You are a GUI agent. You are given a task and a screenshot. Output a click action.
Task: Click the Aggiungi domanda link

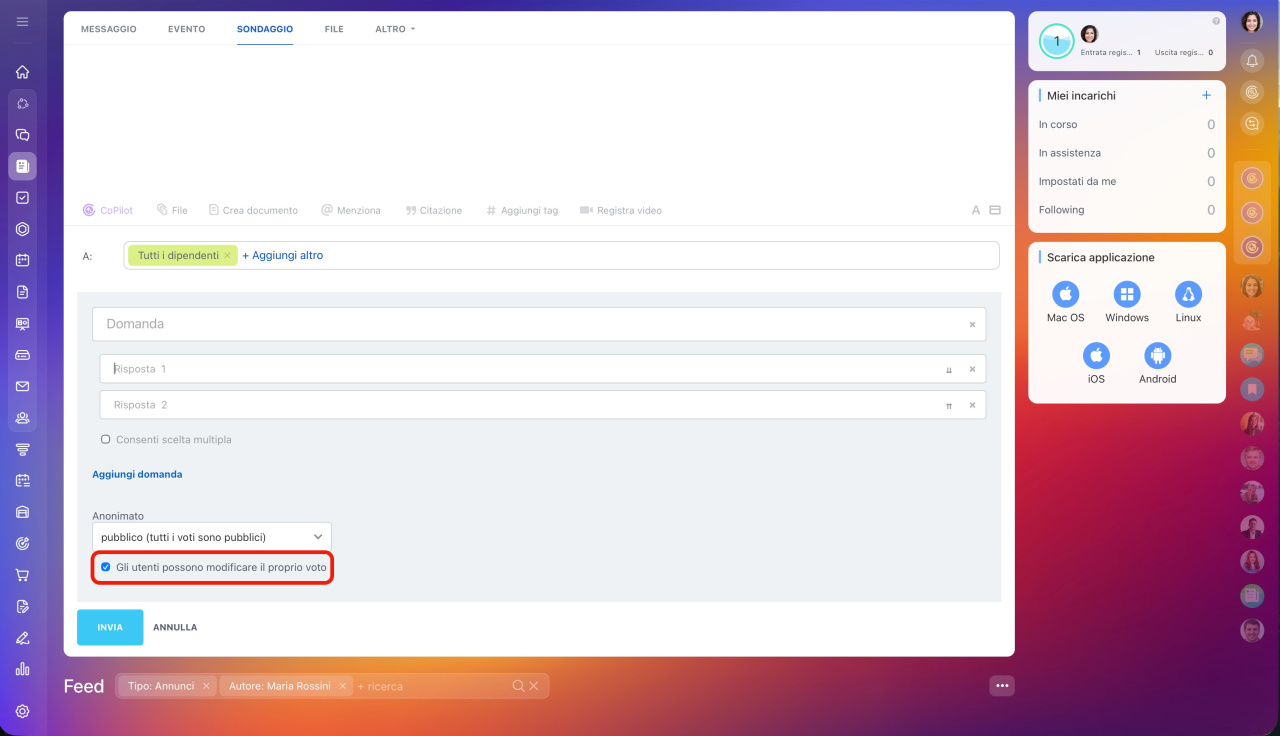click(x=137, y=474)
